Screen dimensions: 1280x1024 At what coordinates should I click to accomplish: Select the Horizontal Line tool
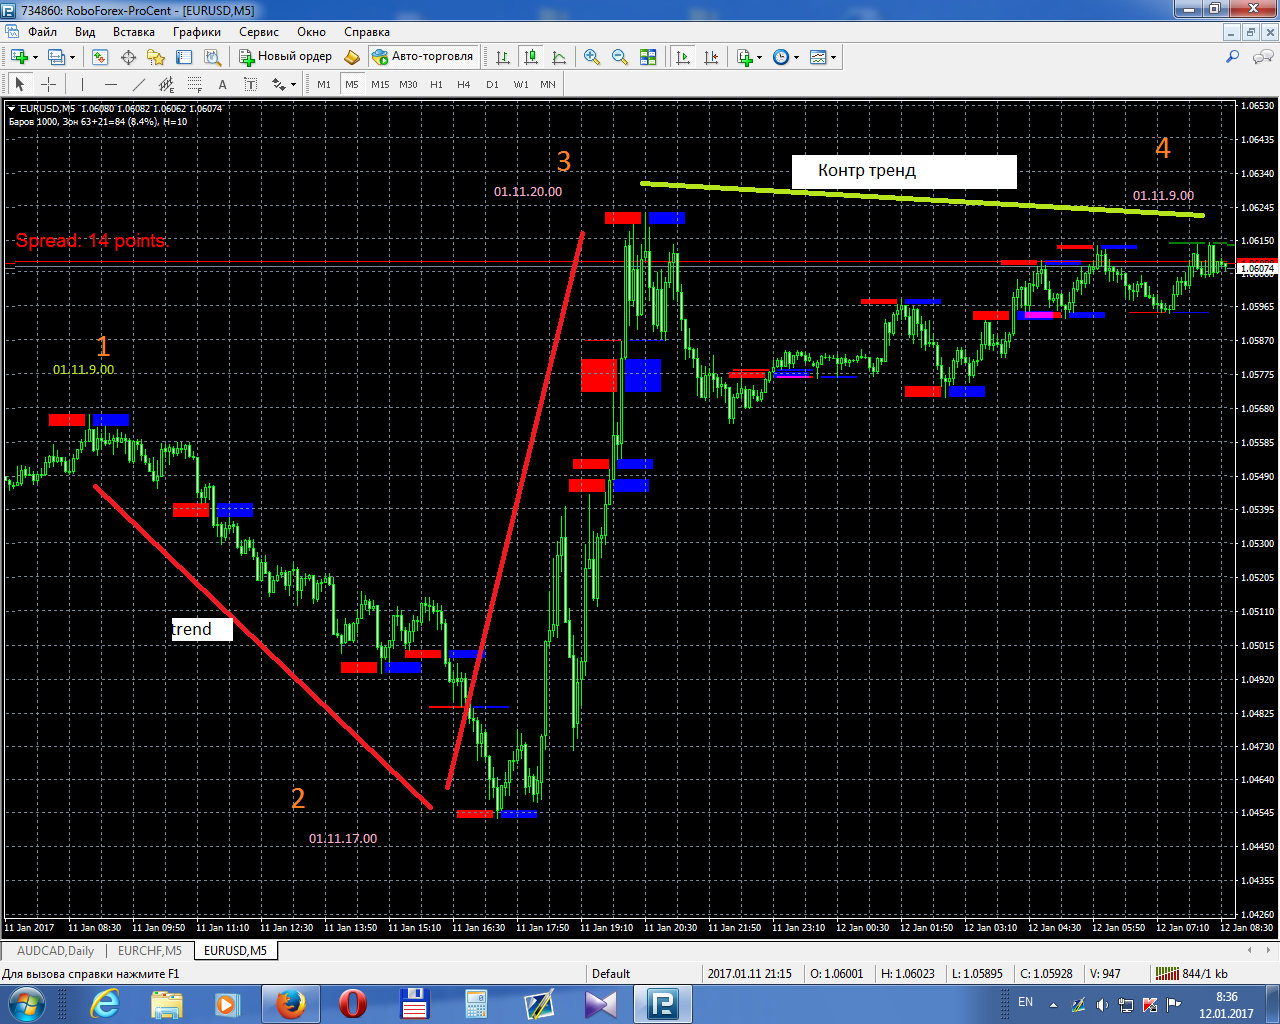coord(110,85)
